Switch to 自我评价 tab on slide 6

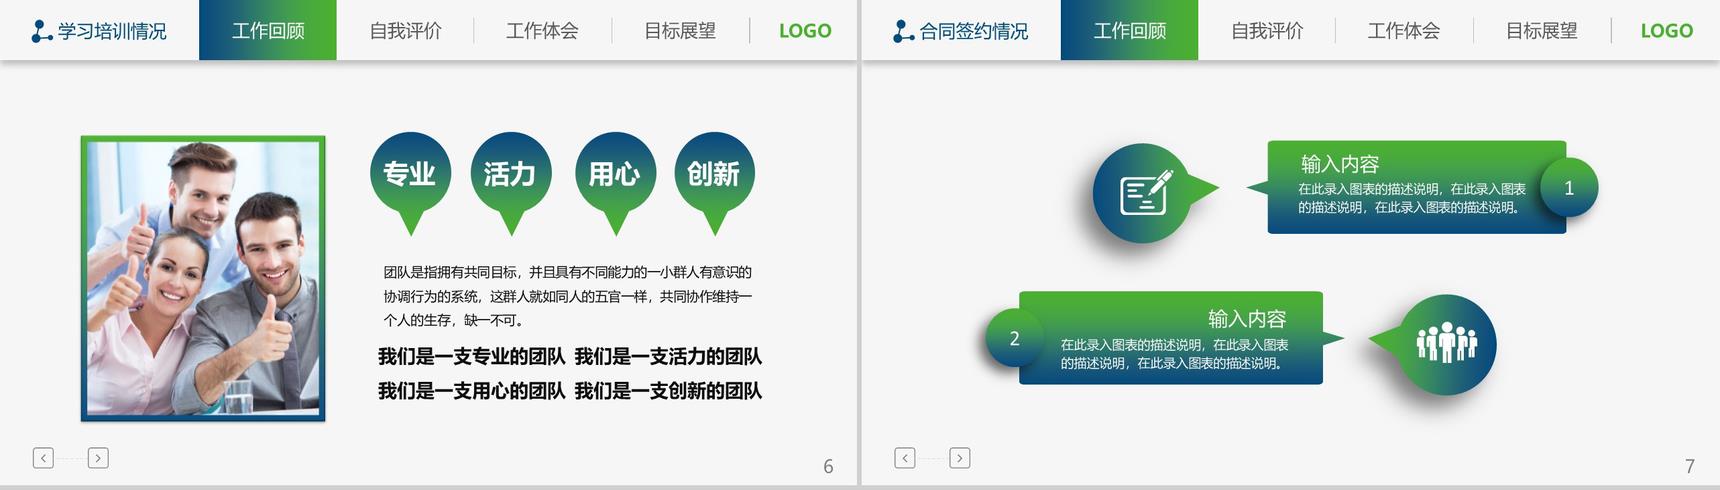(x=405, y=31)
